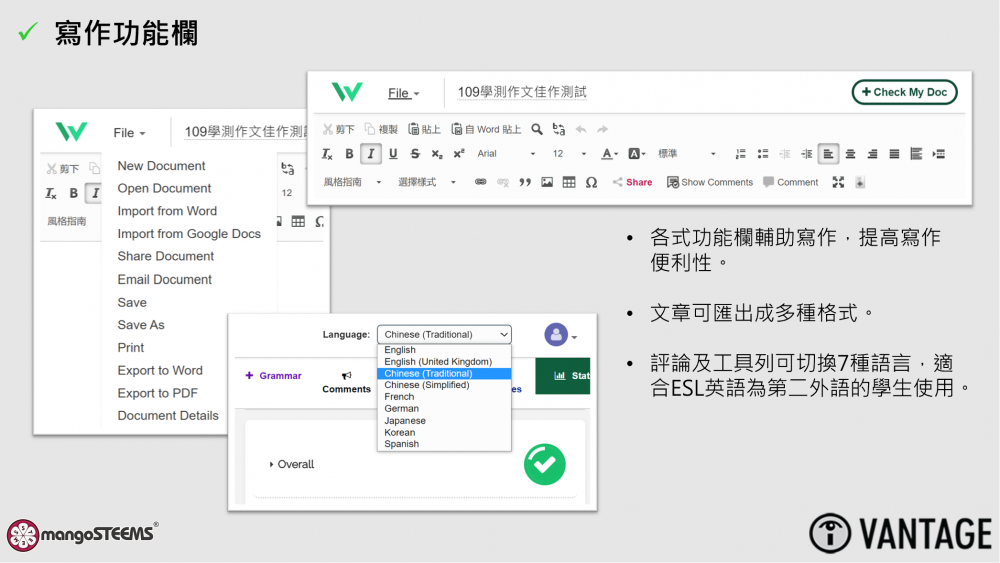Screen dimensions: 1000x563
Task: Insert special character with the Omega icon
Action: [591, 182]
